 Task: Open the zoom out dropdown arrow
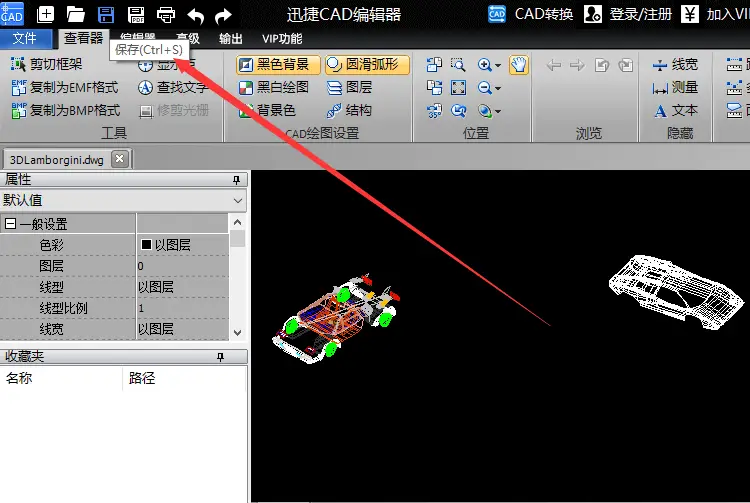[498, 88]
